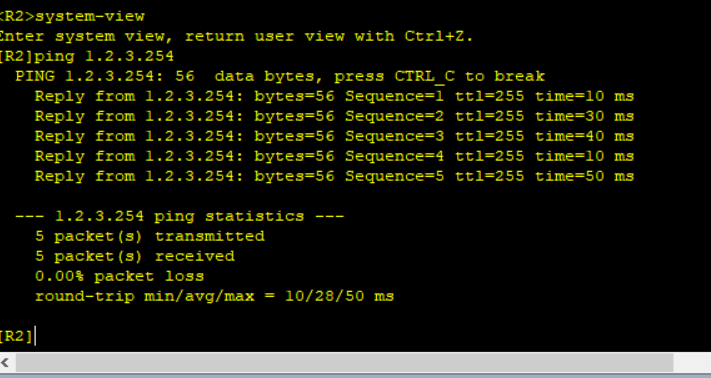Viewport: 711px width, 378px height.
Task: Click the [R2] prompt at the cursor line
Action: (16, 336)
